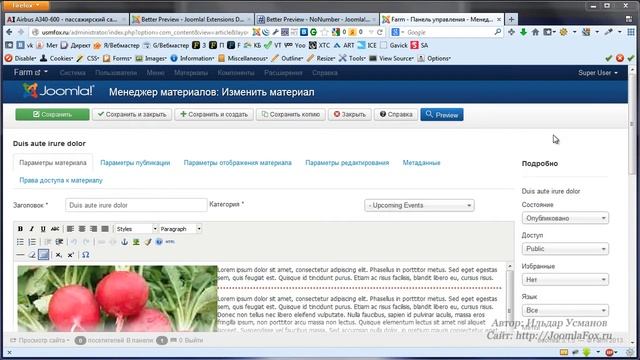Screen dimensions: 640x360
Task: Open the Доступ dropdown showing Public
Action: tap(565, 249)
